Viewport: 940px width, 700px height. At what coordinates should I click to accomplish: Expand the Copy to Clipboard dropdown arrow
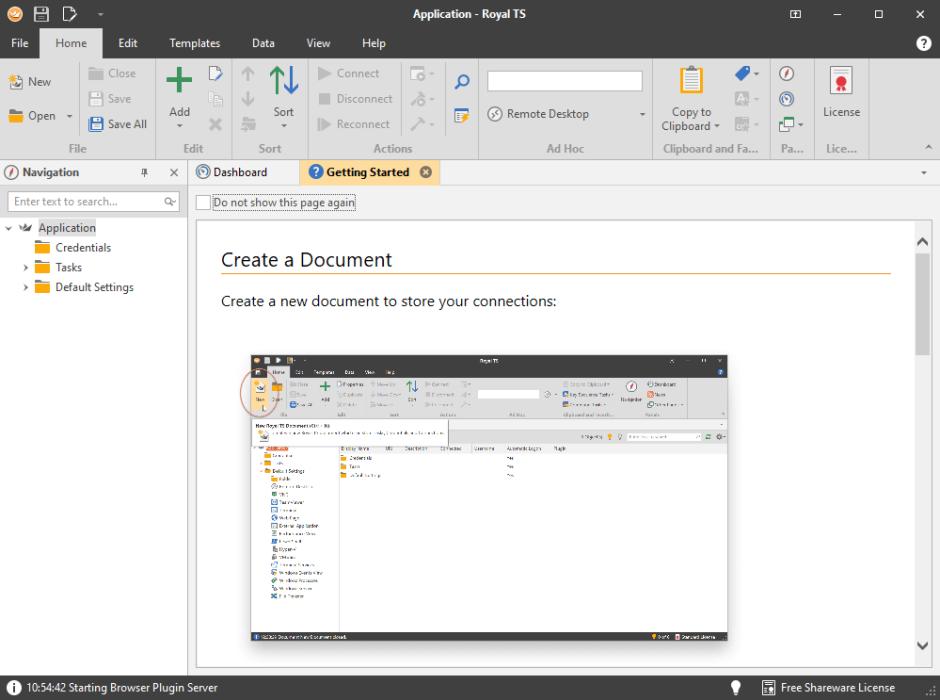tap(717, 126)
